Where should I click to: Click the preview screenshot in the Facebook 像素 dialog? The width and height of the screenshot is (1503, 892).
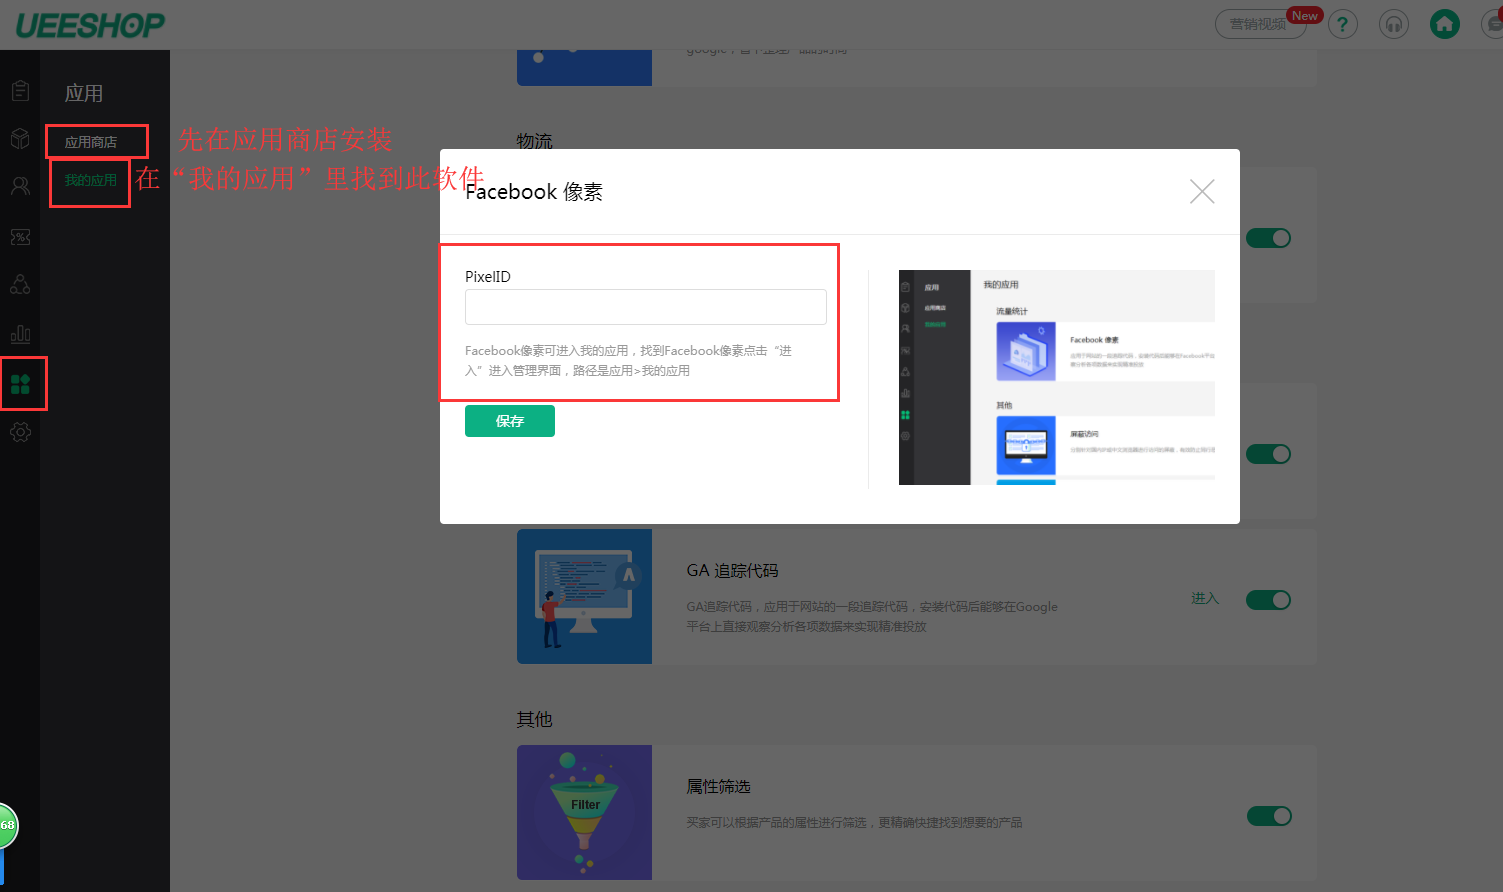pyautogui.click(x=1056, y=377)
